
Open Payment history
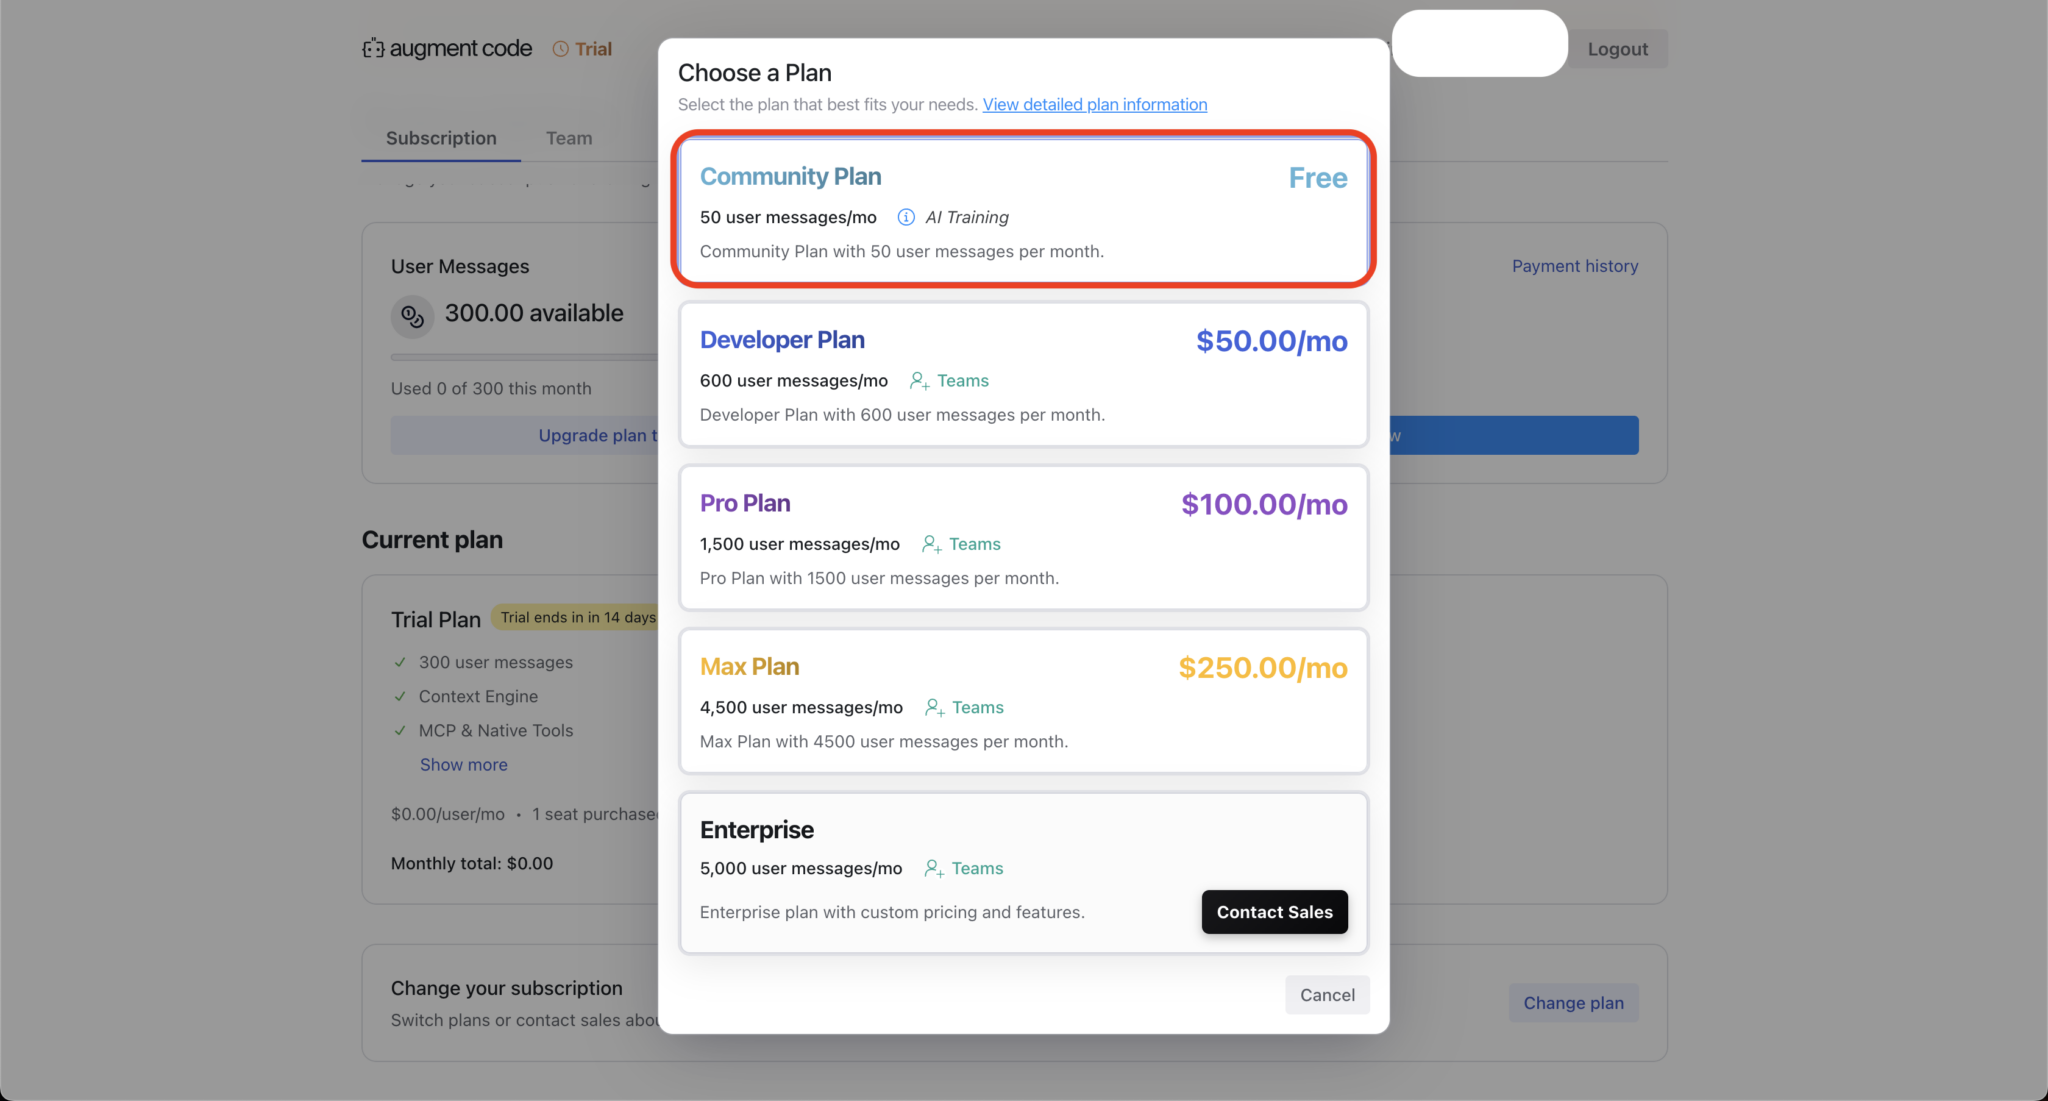(x=1574, y=265)
